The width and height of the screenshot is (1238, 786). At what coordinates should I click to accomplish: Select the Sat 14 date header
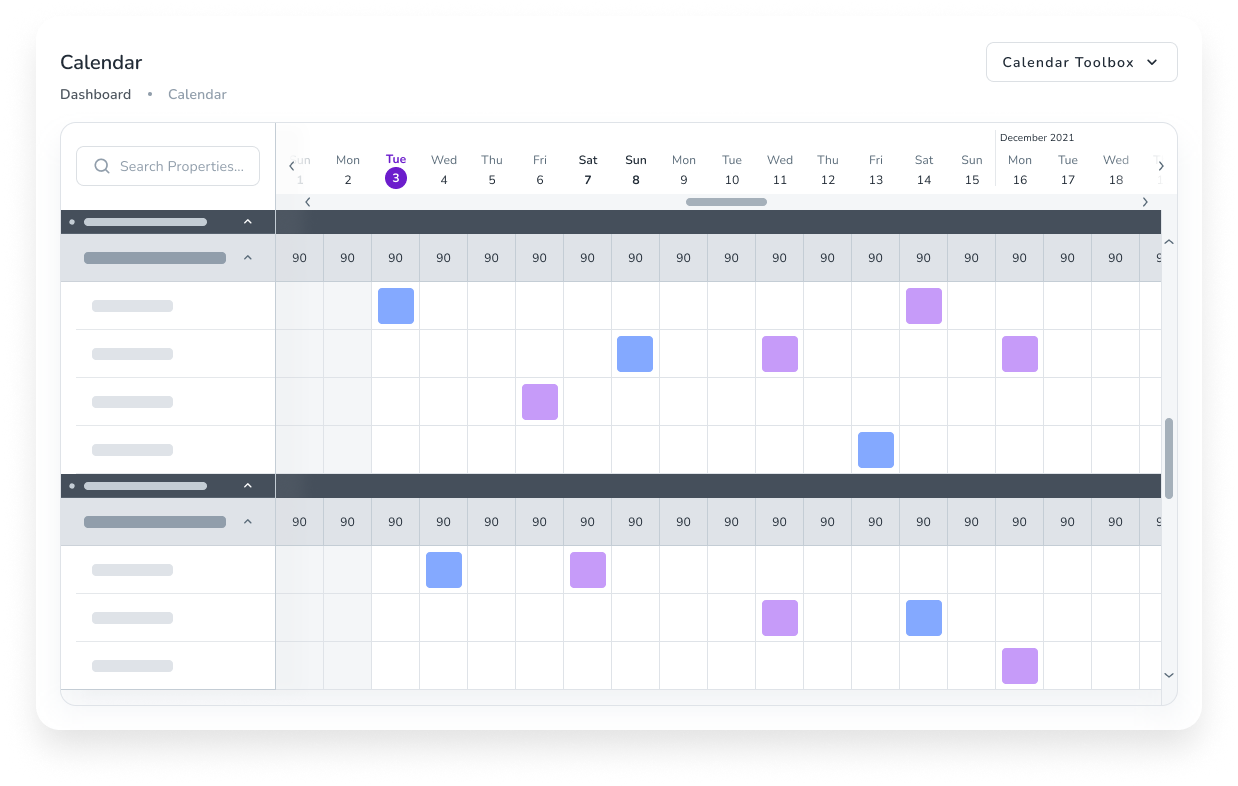[x=924, y=170]
